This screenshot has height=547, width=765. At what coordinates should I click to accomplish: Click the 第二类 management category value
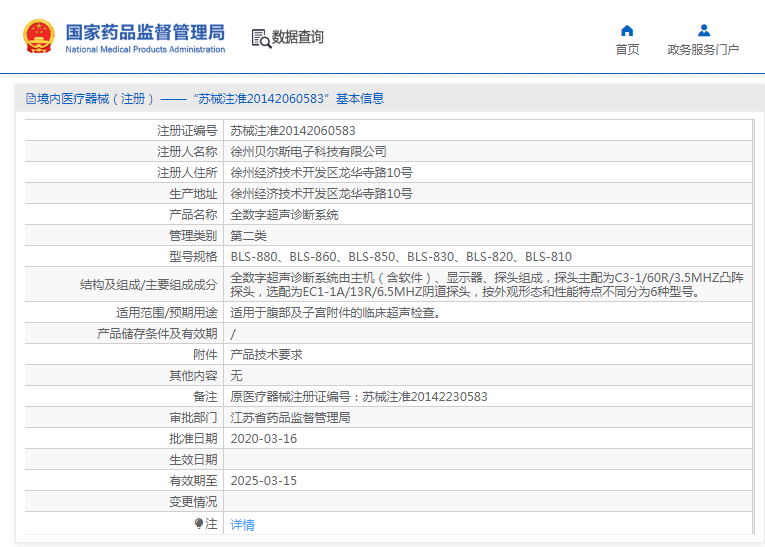248,236
